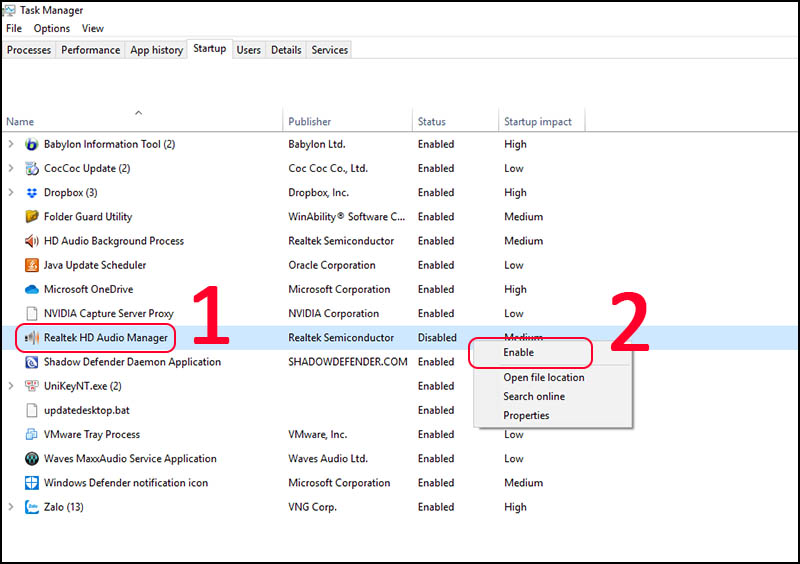Select Open file location in context menu
Image resolution: width=800 pixels, height=564 pixels.
click(544, 378)
